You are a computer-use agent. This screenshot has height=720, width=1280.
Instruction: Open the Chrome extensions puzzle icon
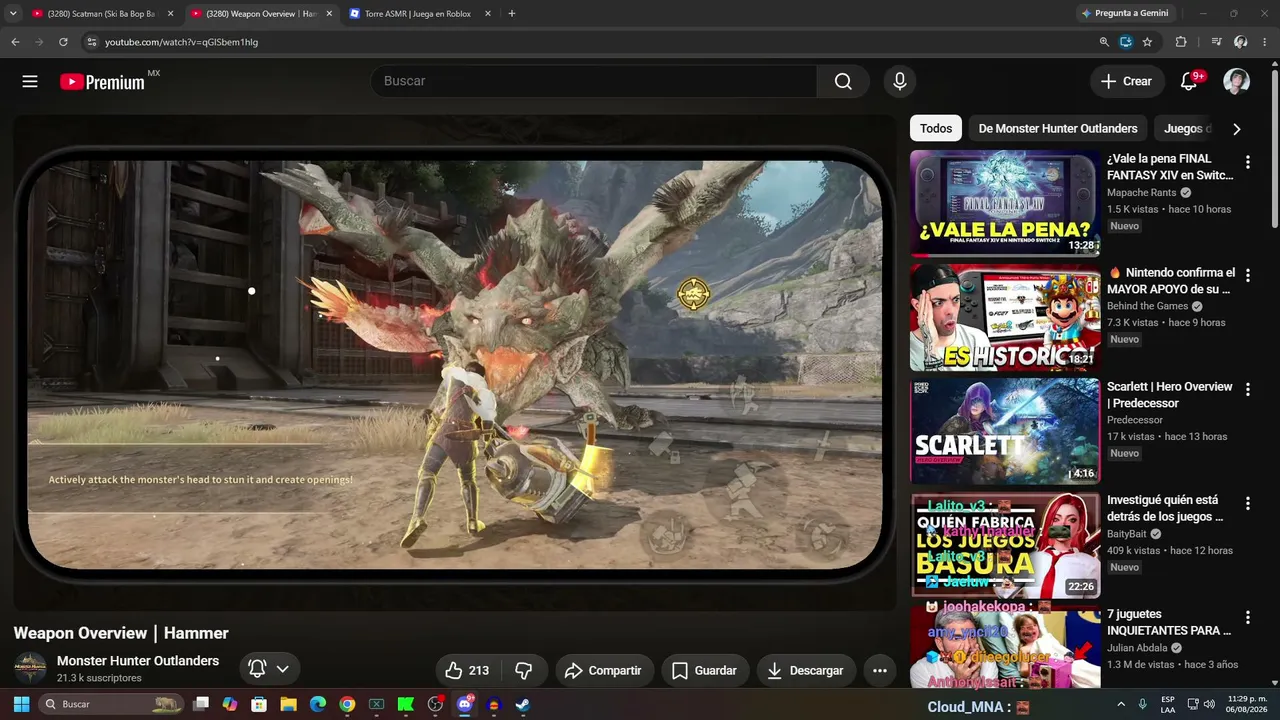pyautogui.click(x=1181, y=42)
